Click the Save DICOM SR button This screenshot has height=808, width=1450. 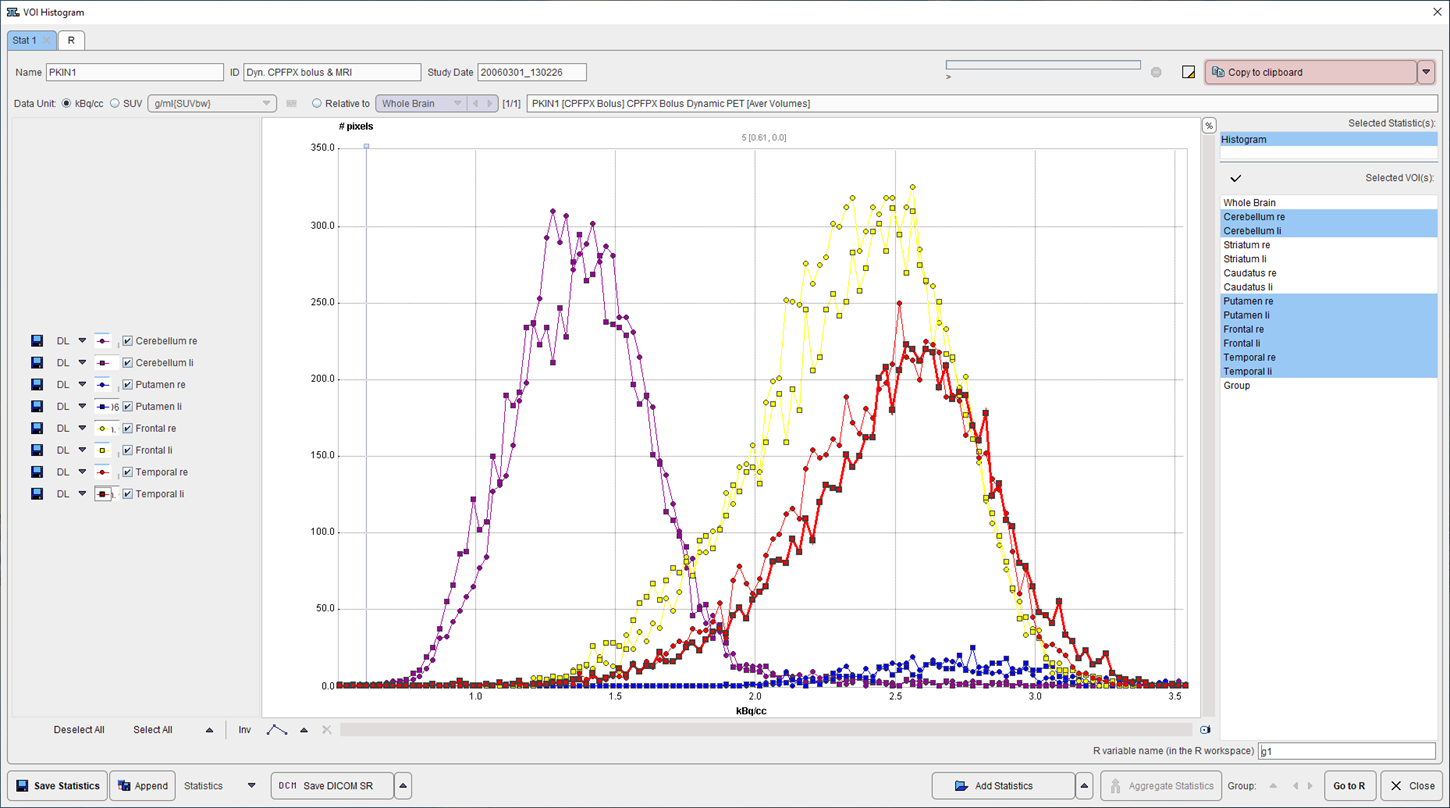click(x=332, y=786)
